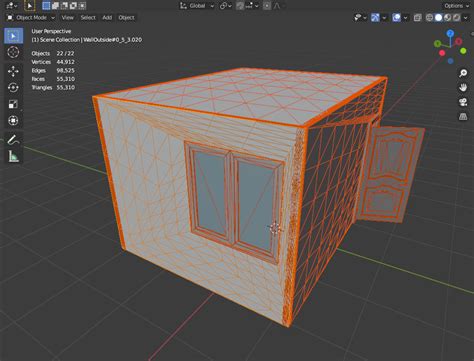
Task: Click the Triangles "55,310" statistic
Action: tap(65, 87)
